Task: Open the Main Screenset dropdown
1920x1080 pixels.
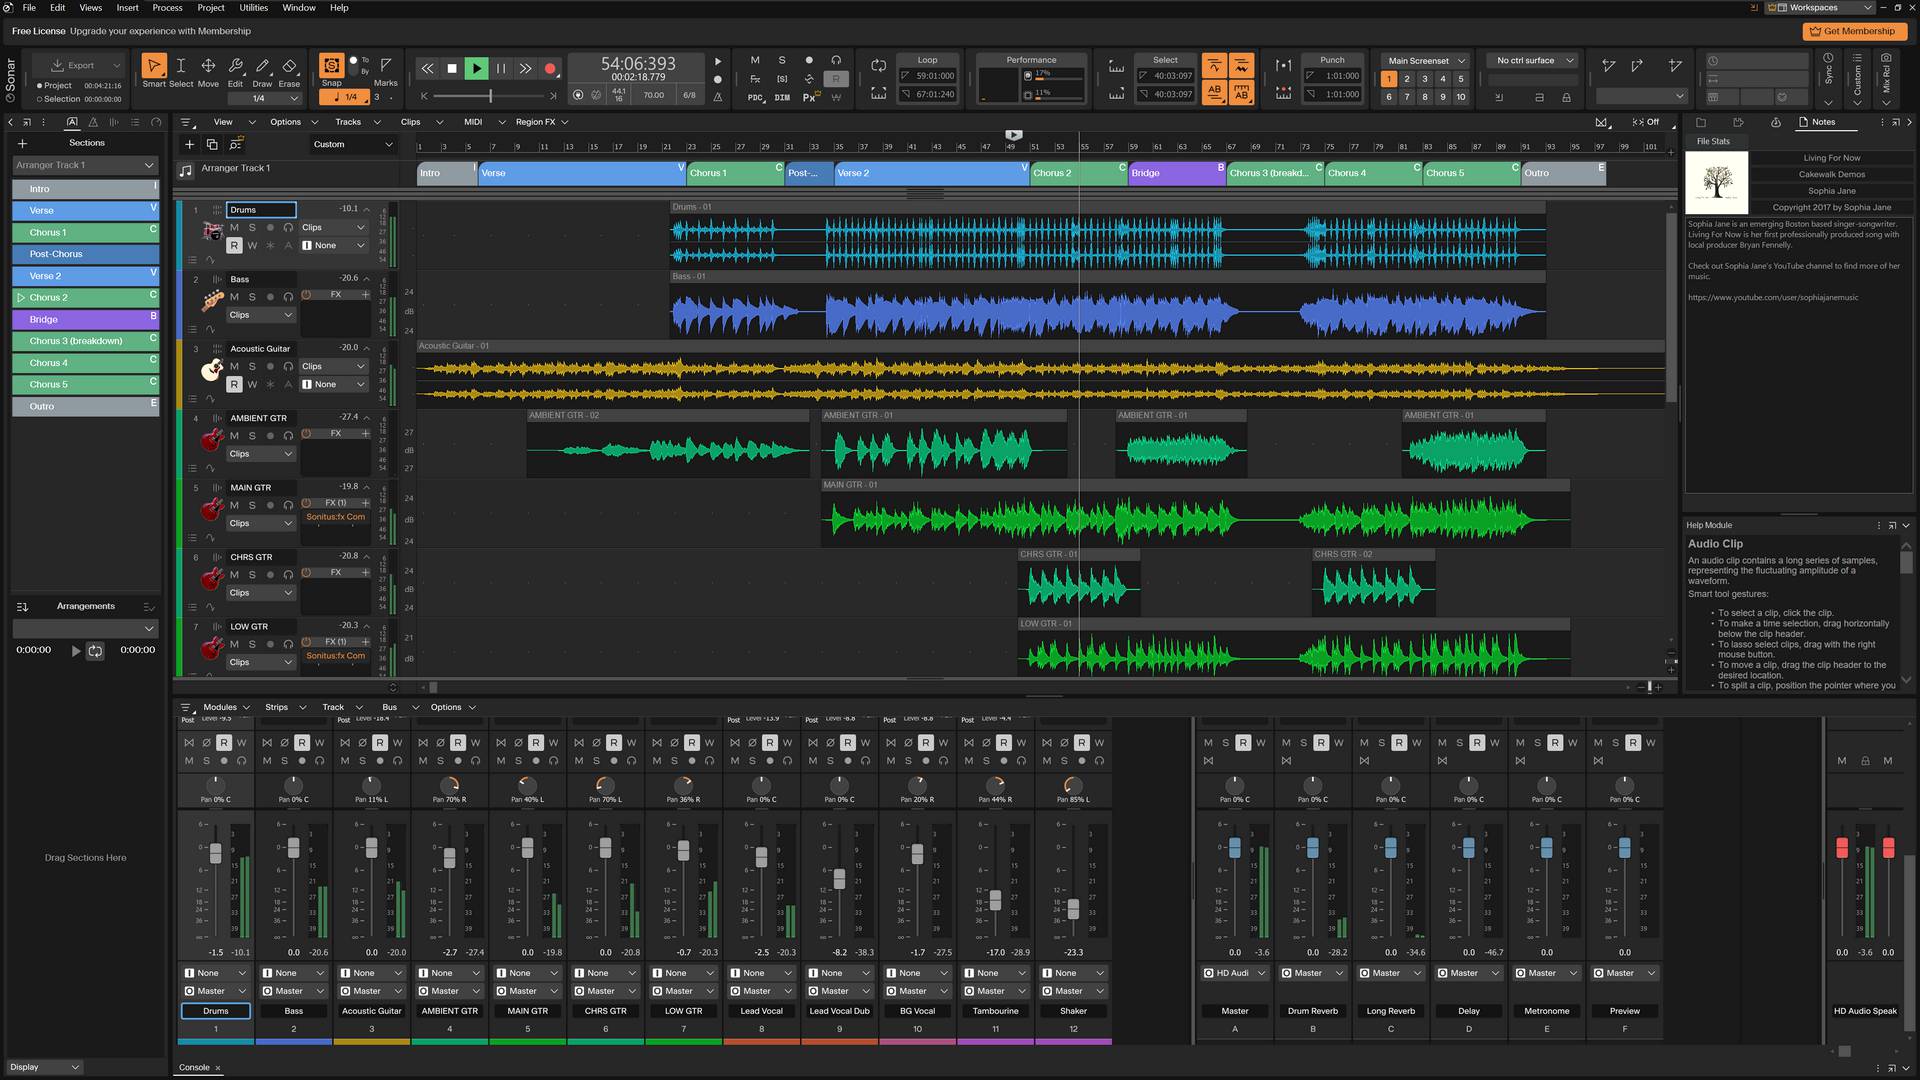Action: coord(1423,60)
